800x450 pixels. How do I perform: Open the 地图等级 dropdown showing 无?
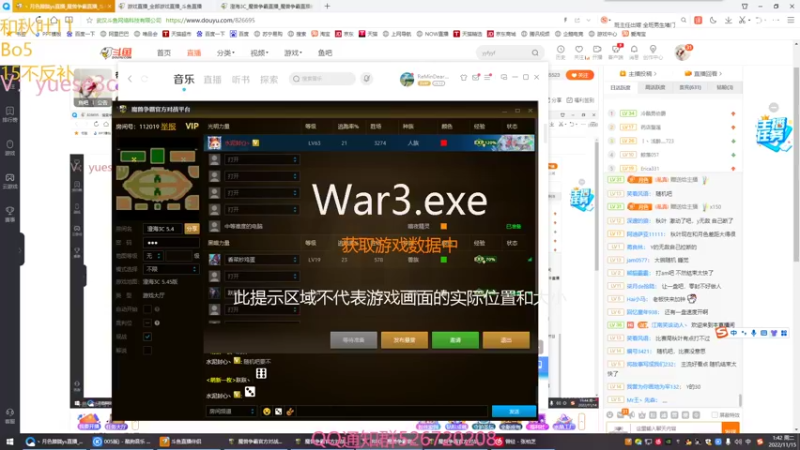tap(153, 256)
